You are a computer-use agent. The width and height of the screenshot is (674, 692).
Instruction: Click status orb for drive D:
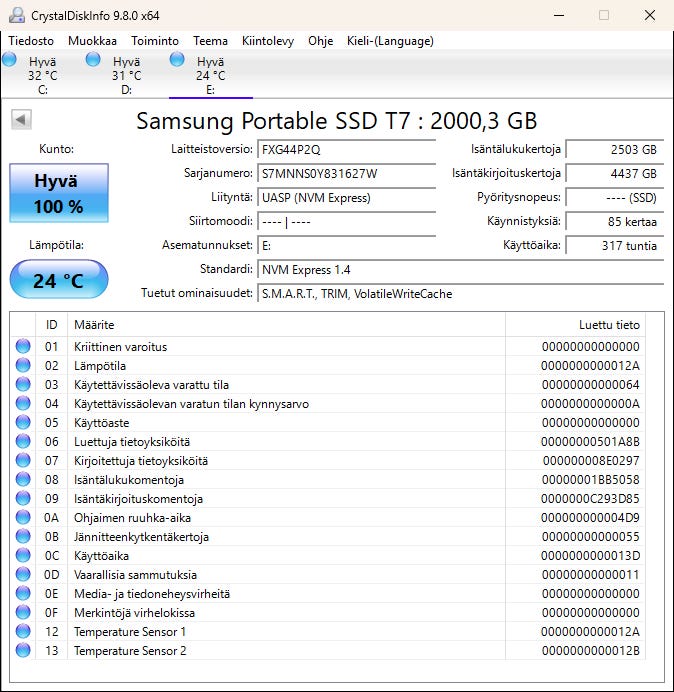(x=94, y=60)
